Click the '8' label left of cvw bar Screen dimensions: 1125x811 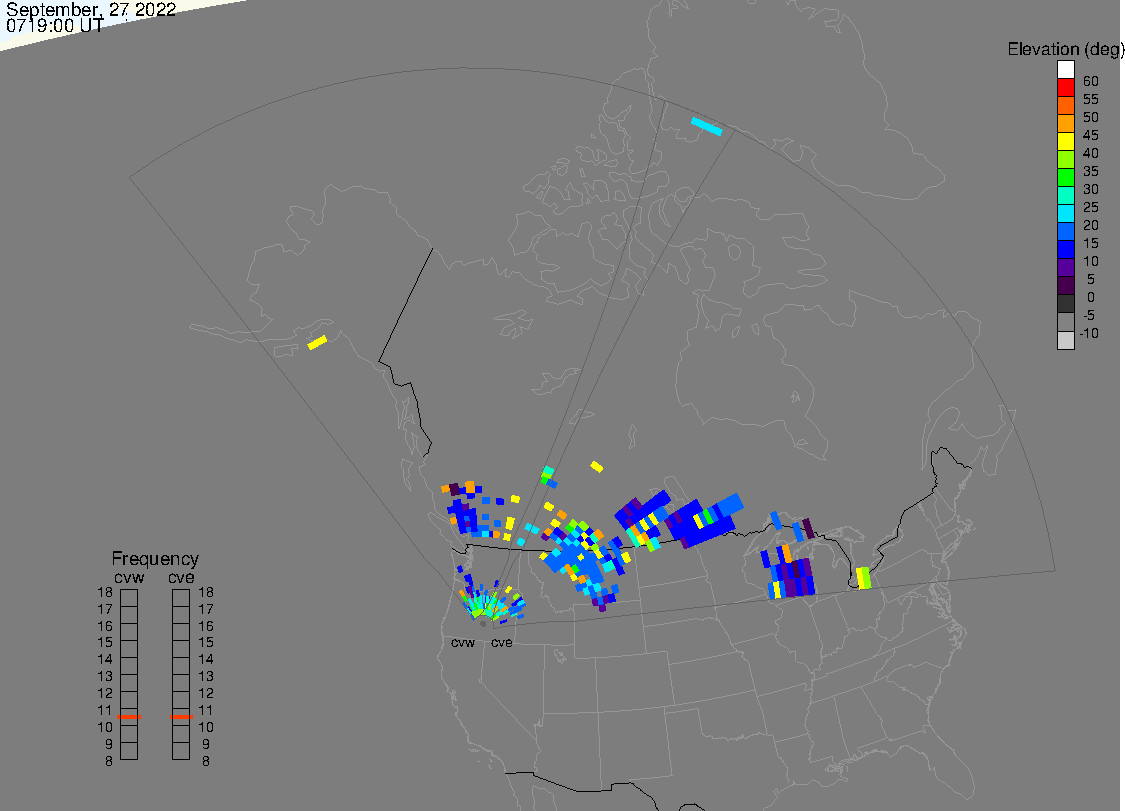pyautogui.click(x=109, y=761)
